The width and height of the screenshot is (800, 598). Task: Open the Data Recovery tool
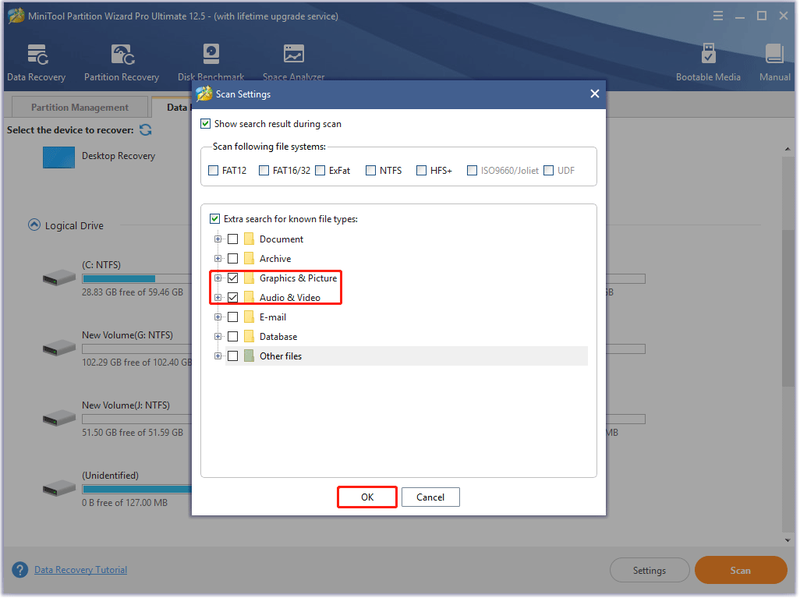click(37, 62)
